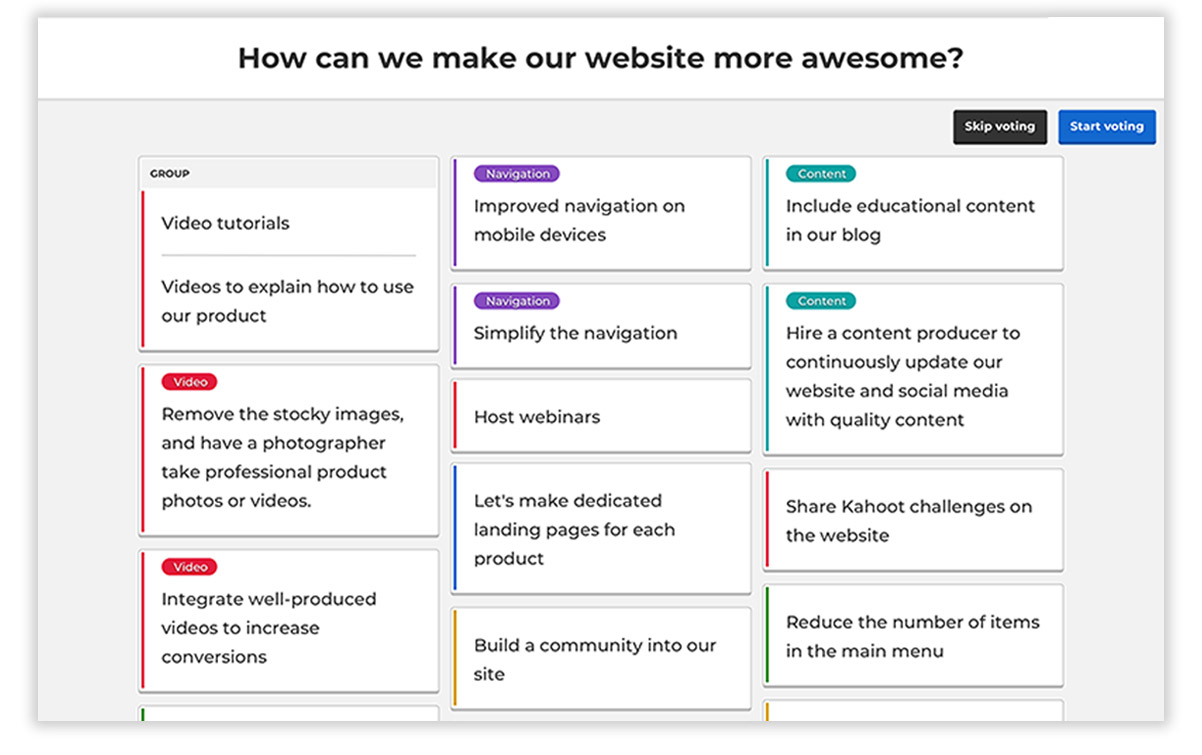The image size is (1202, 755).
Task: Click Video tag on stocky images card
Action: (190, 382)
